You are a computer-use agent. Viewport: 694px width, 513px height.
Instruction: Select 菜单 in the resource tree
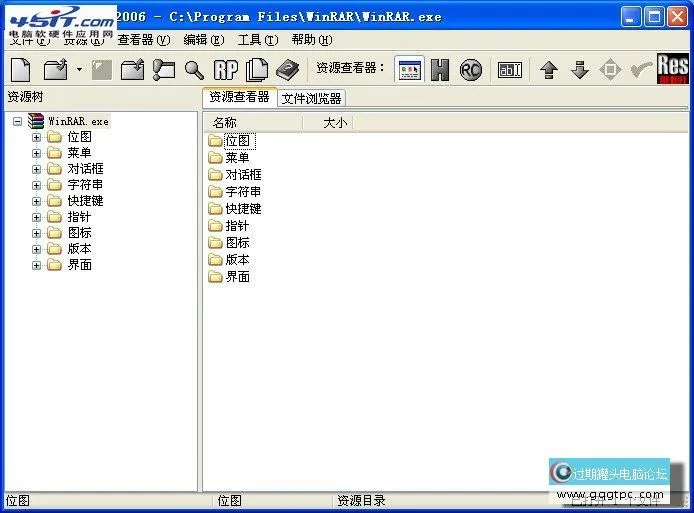79,153
